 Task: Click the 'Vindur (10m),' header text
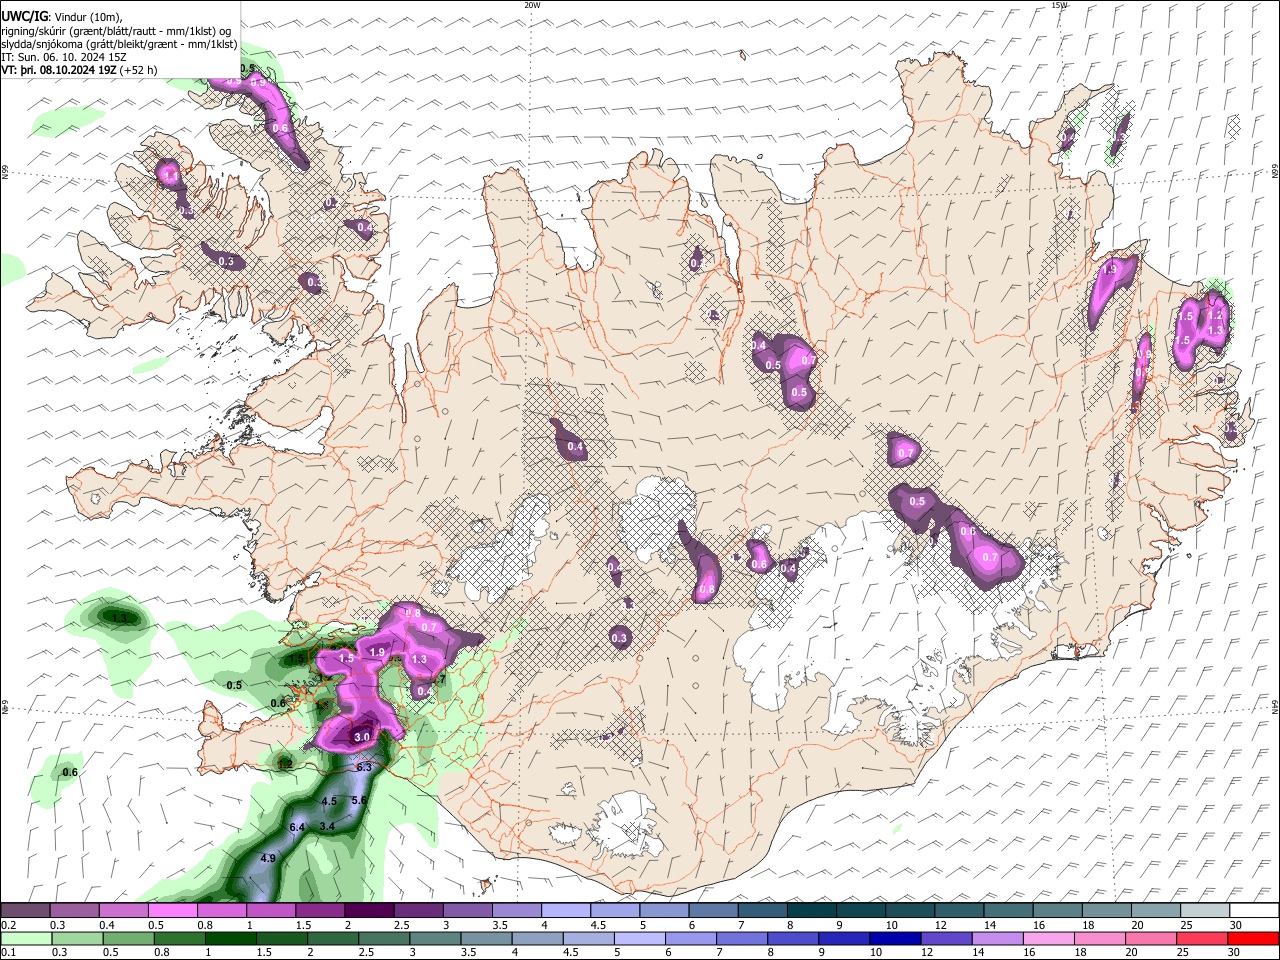pyautogui.click(x=87, y=17)
